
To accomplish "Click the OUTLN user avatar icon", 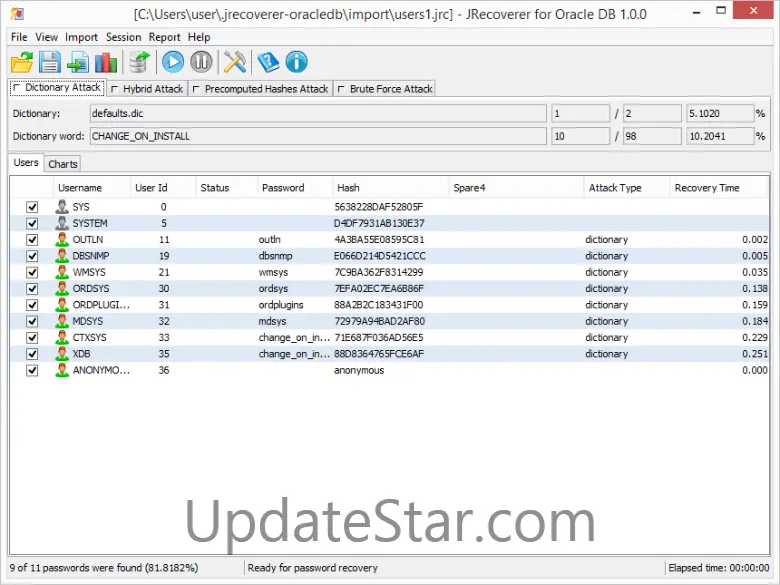I will pos(62,239).
